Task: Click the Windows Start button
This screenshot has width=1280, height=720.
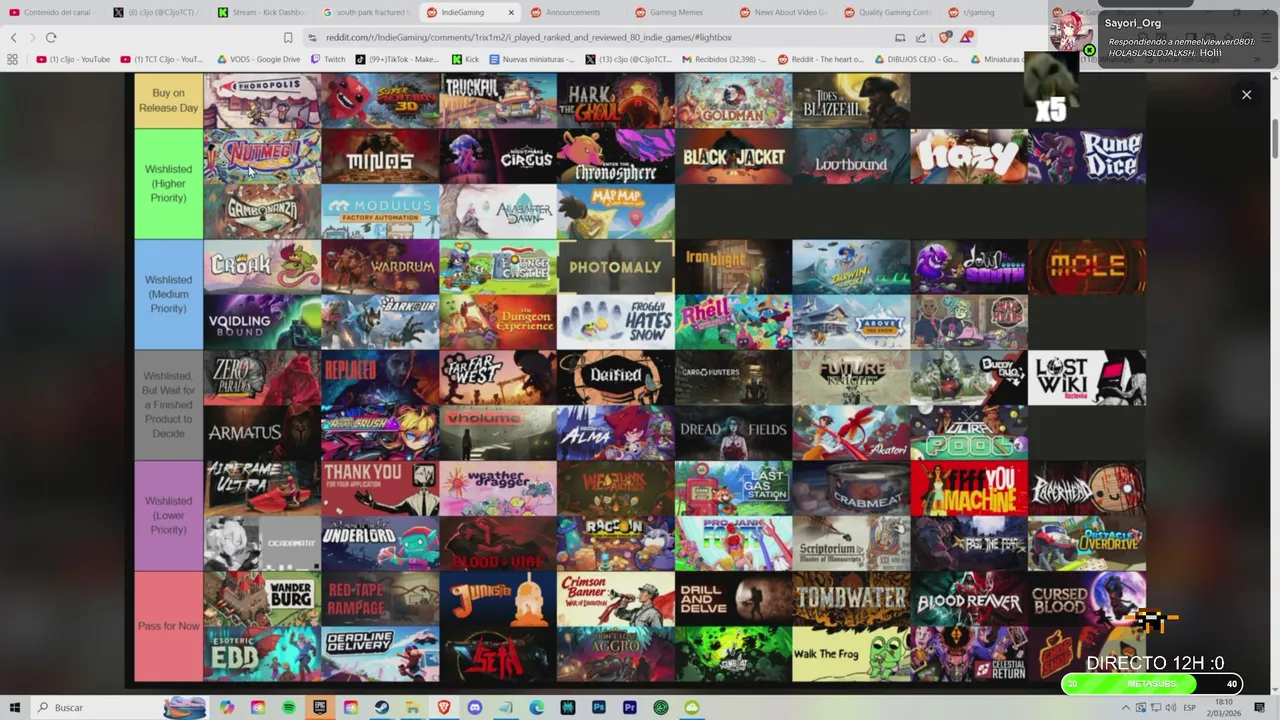Action: [x=14, y=707]
